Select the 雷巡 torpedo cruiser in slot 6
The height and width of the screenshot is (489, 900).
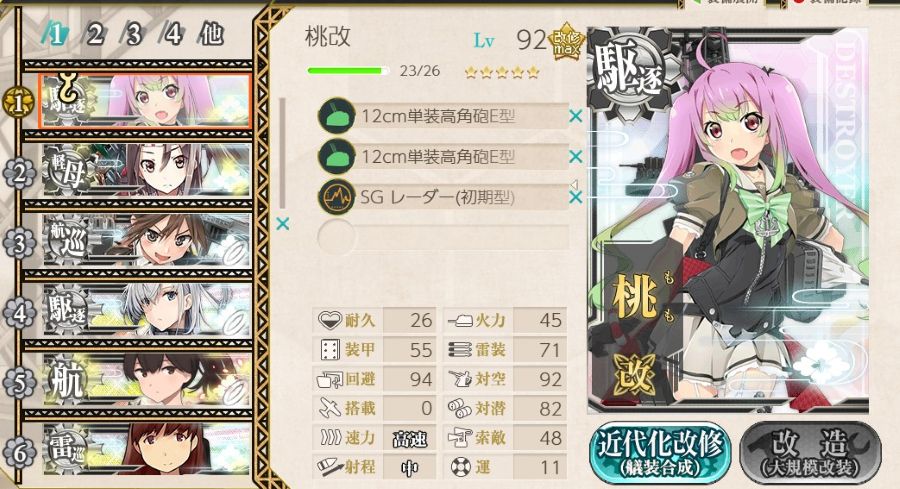coord(146,451)
